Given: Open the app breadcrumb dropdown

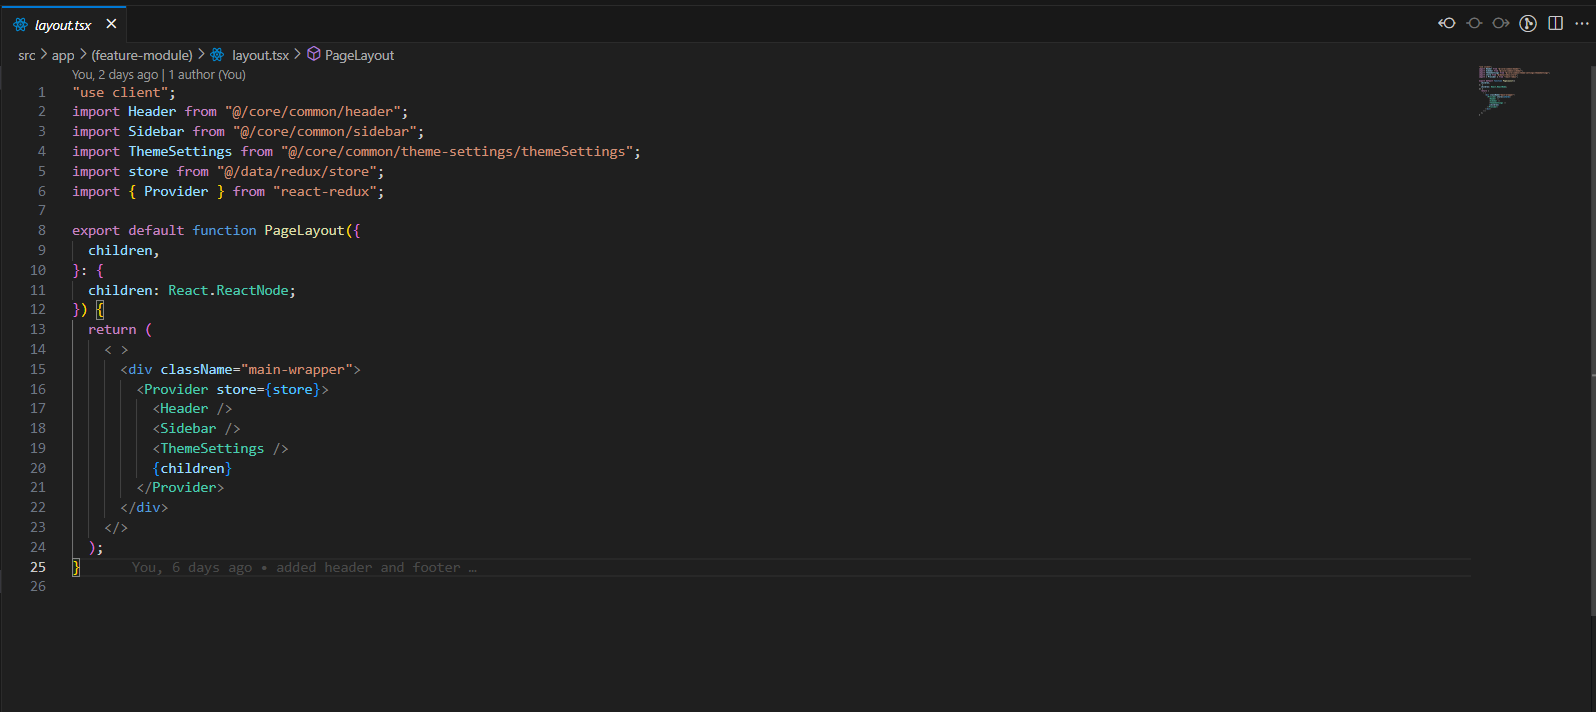Looking at the screenshot, I should 63,55.
